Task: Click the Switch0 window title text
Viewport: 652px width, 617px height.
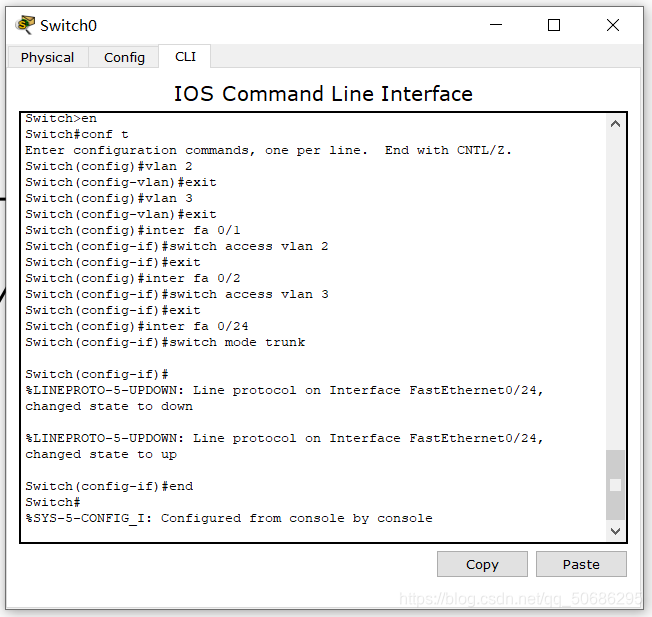Action: pos(68,26)
